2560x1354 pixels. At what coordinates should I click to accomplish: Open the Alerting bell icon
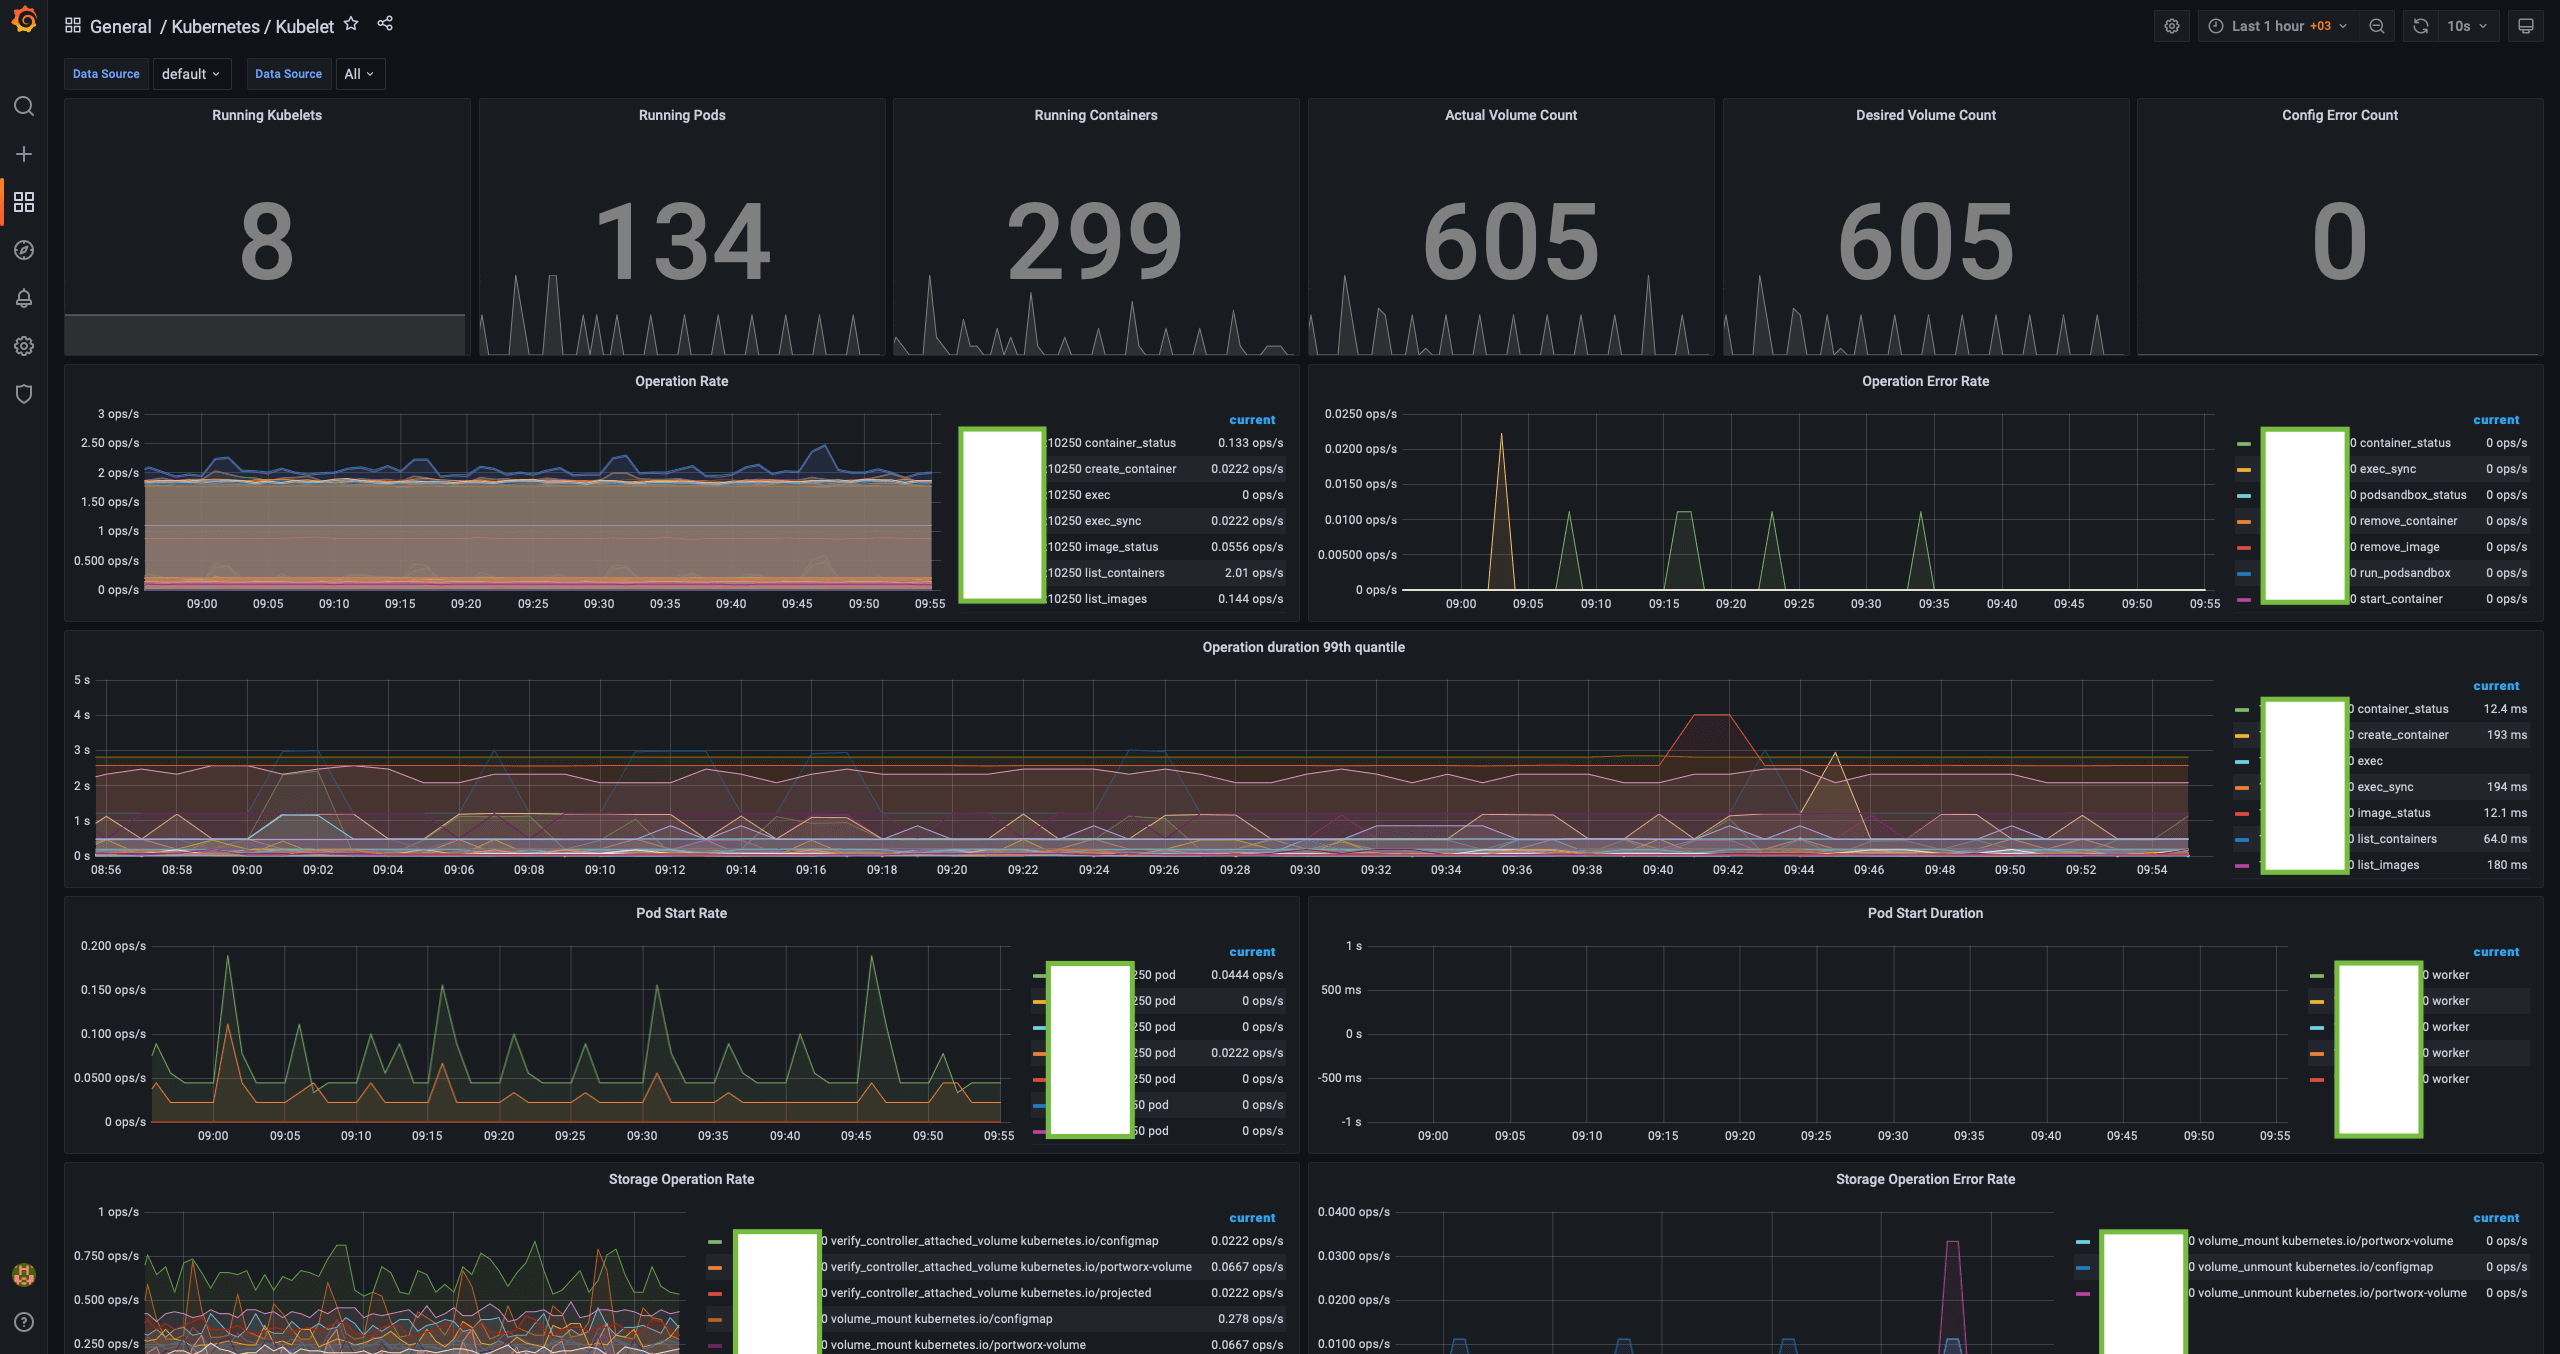click(24, 298)
